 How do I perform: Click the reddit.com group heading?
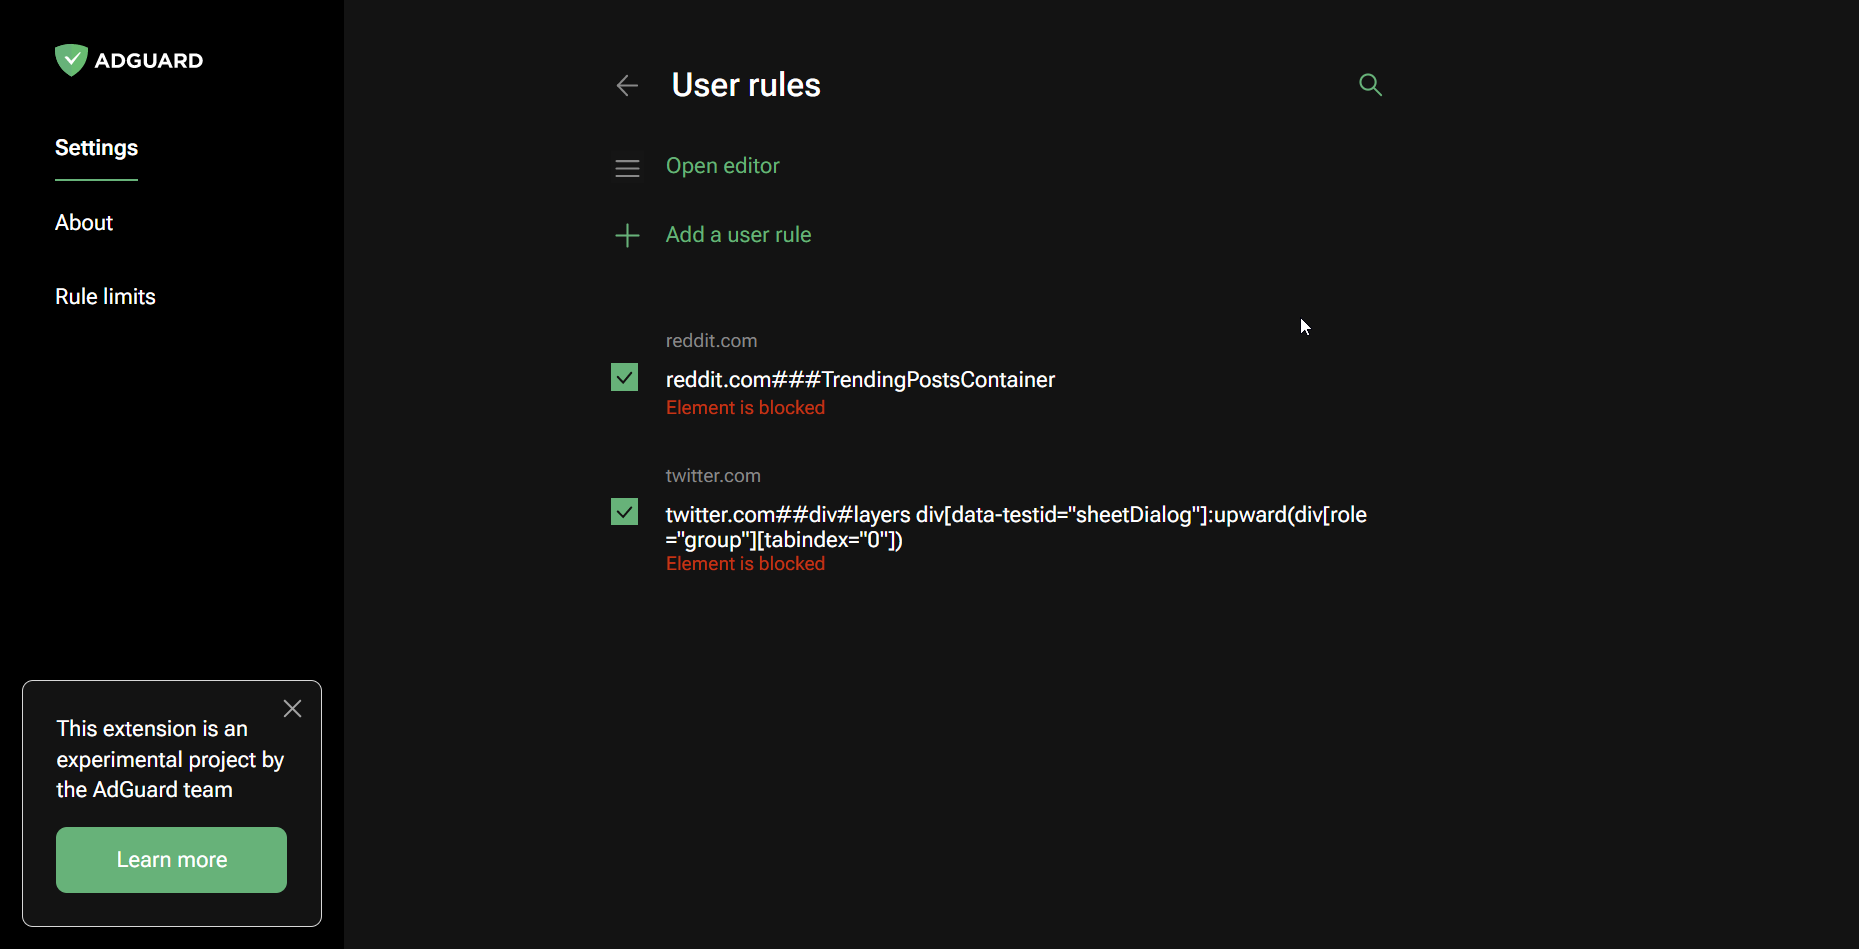(x=711, y=341)
